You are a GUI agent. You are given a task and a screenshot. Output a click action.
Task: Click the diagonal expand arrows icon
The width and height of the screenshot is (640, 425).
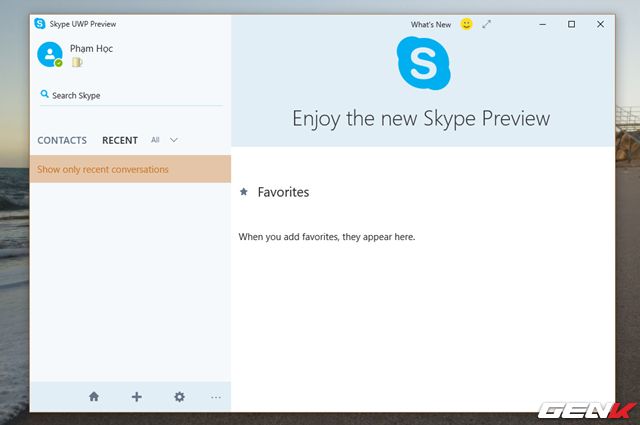point(486,24)
